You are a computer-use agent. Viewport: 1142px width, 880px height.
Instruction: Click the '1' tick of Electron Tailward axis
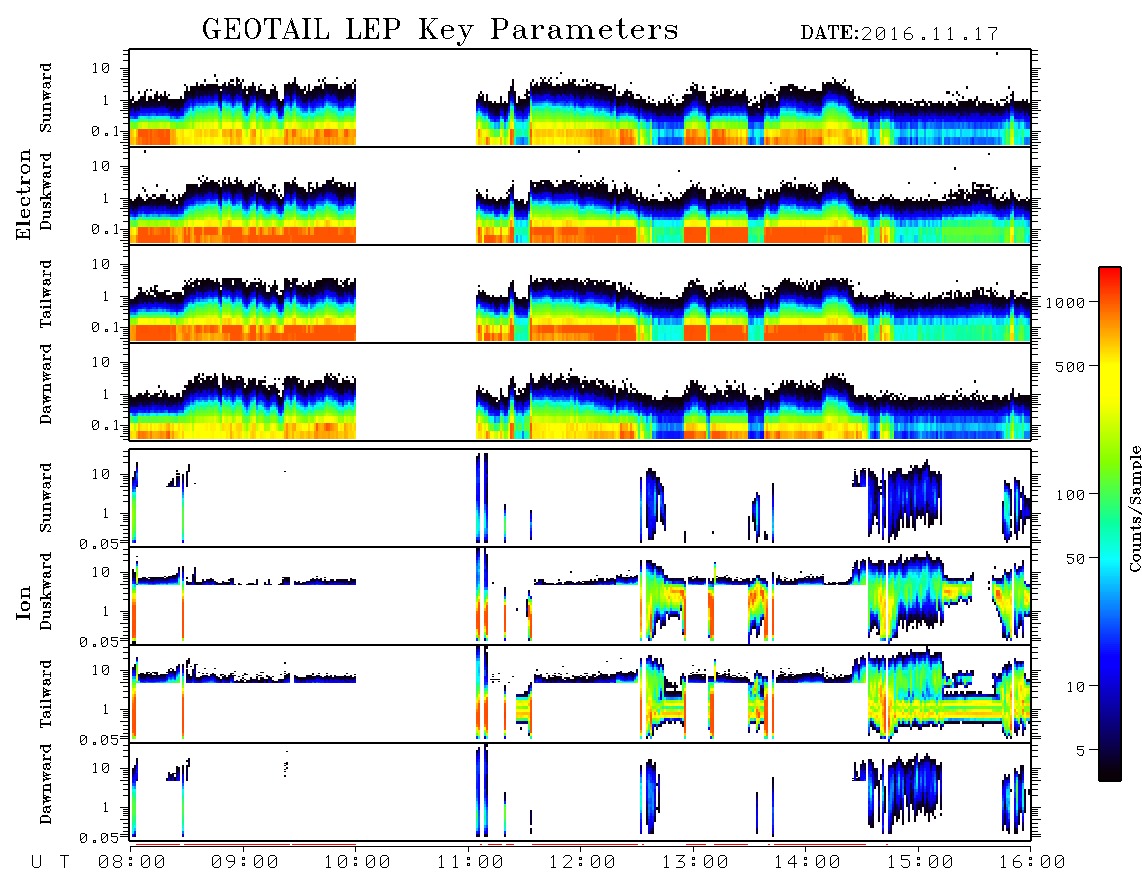pyautogui.click(x=106, y=296)
